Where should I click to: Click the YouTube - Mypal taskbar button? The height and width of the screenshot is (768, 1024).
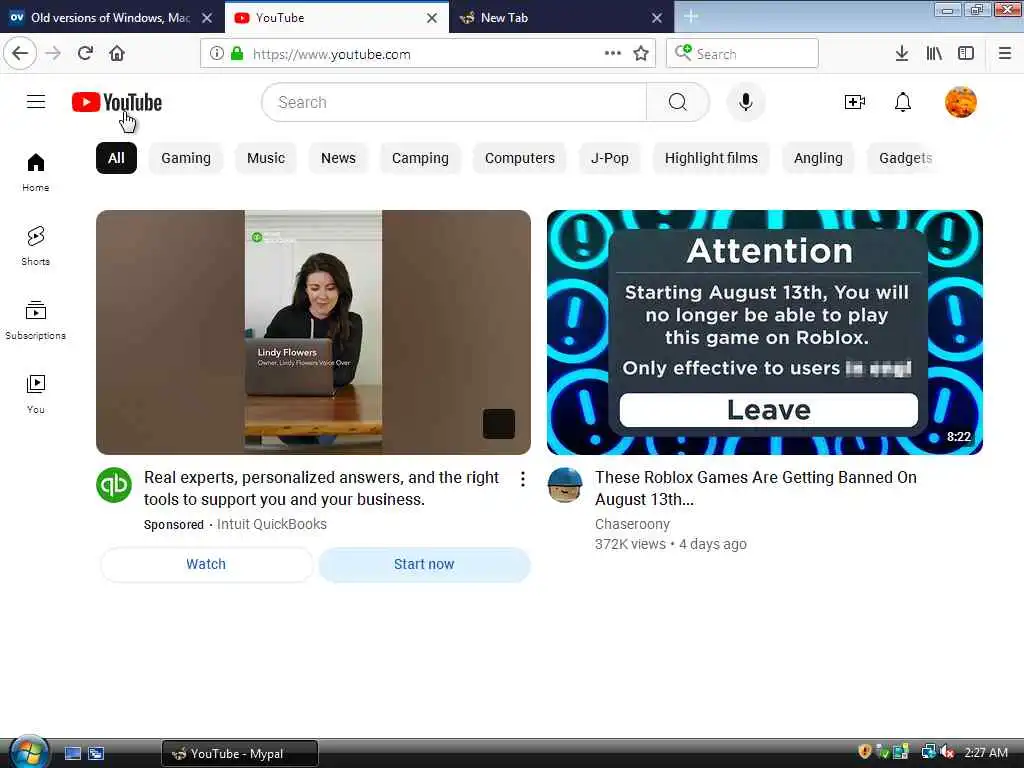click(240, 754)
